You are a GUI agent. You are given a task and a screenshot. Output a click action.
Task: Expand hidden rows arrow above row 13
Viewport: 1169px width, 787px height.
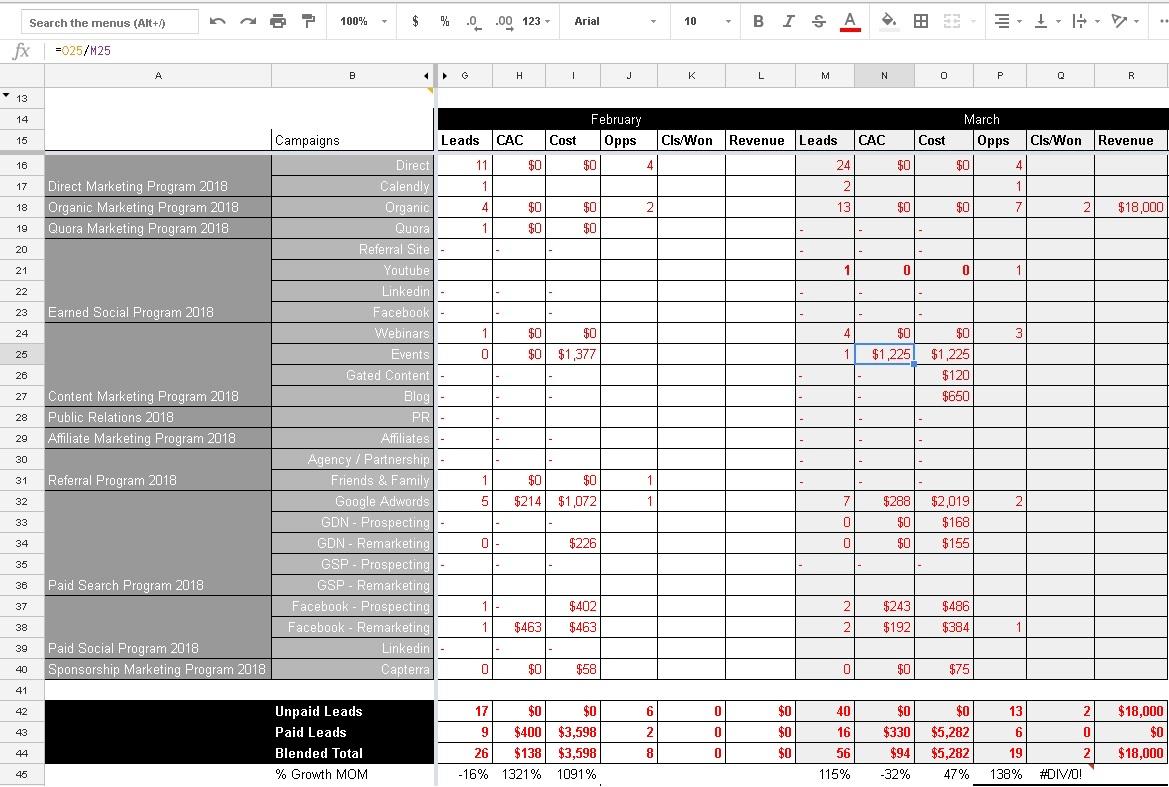[6, 95]
